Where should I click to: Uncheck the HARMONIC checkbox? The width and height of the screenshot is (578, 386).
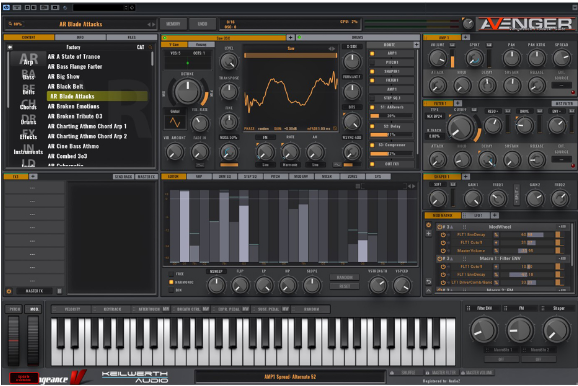tap(171, 282)
